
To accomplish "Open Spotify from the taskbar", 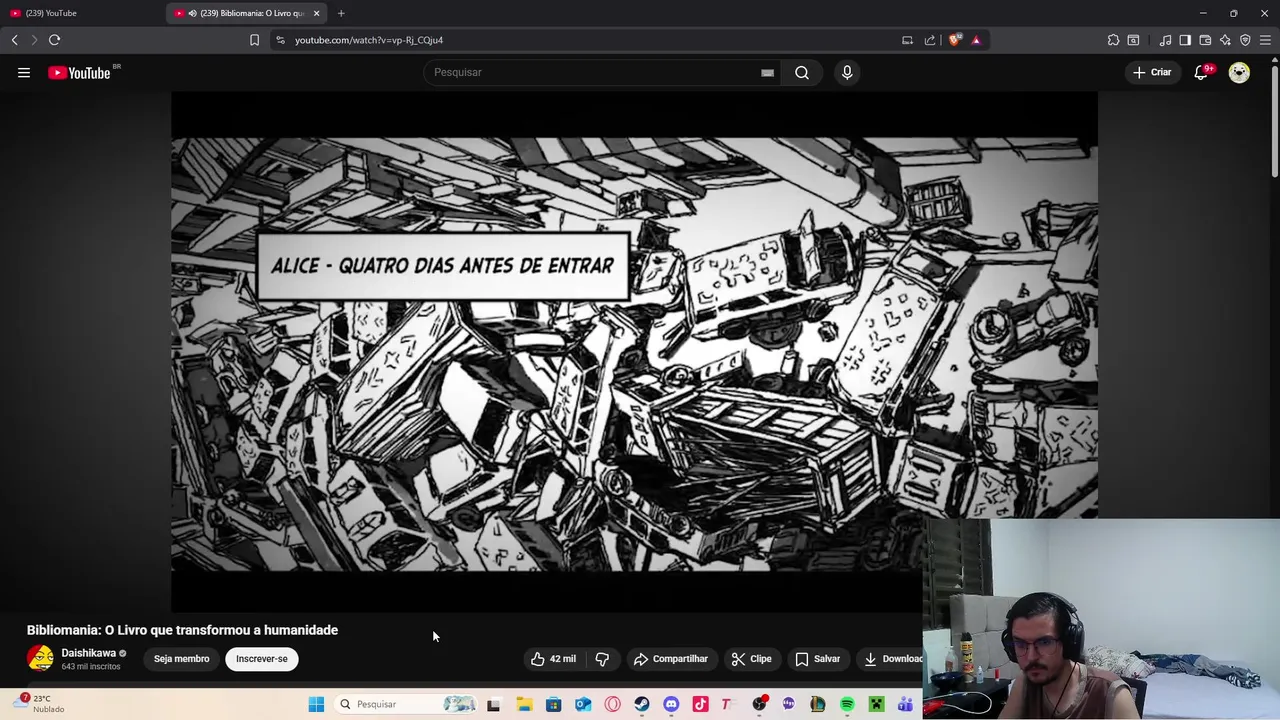I will (847, 704).
